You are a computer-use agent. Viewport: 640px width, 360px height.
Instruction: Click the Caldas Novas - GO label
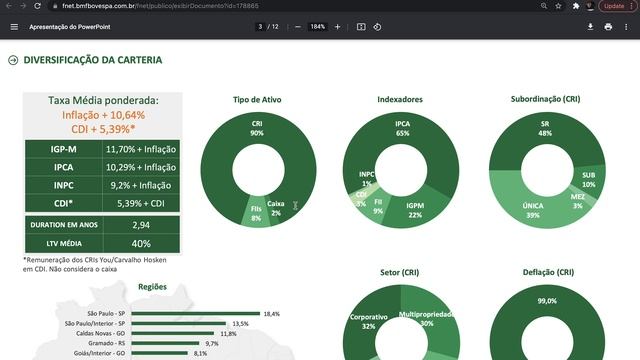pos(100,333)
